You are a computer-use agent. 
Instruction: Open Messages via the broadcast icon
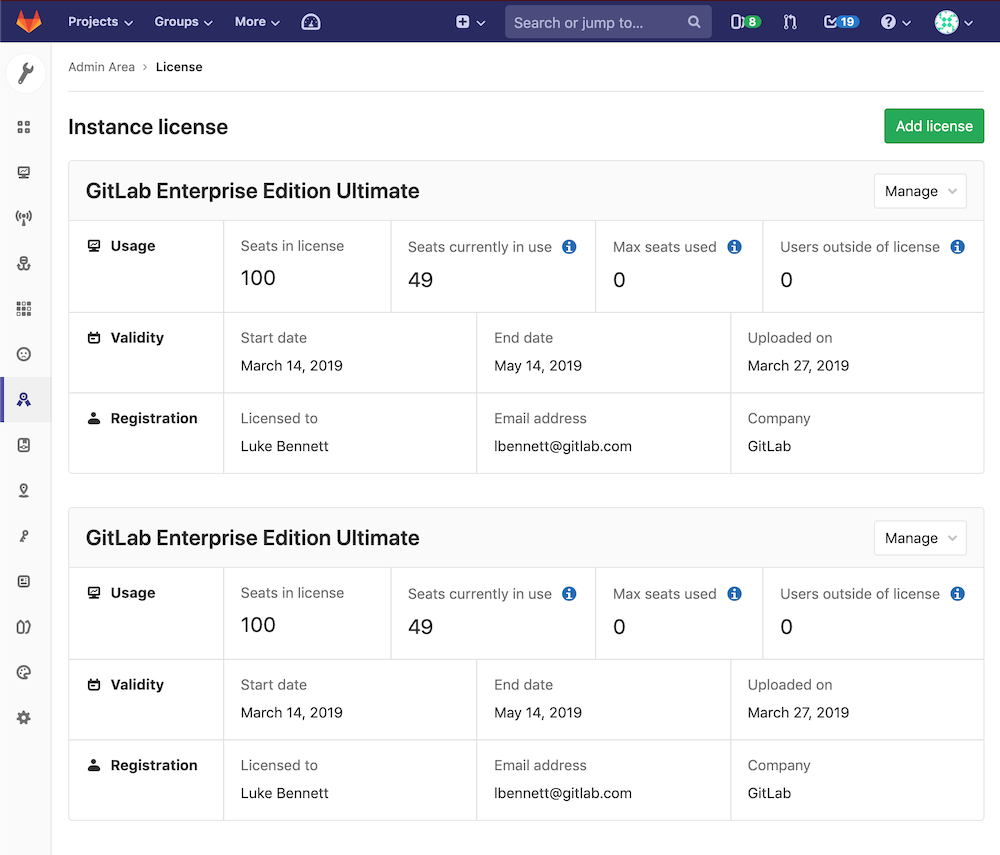click(x=24, y=218)
